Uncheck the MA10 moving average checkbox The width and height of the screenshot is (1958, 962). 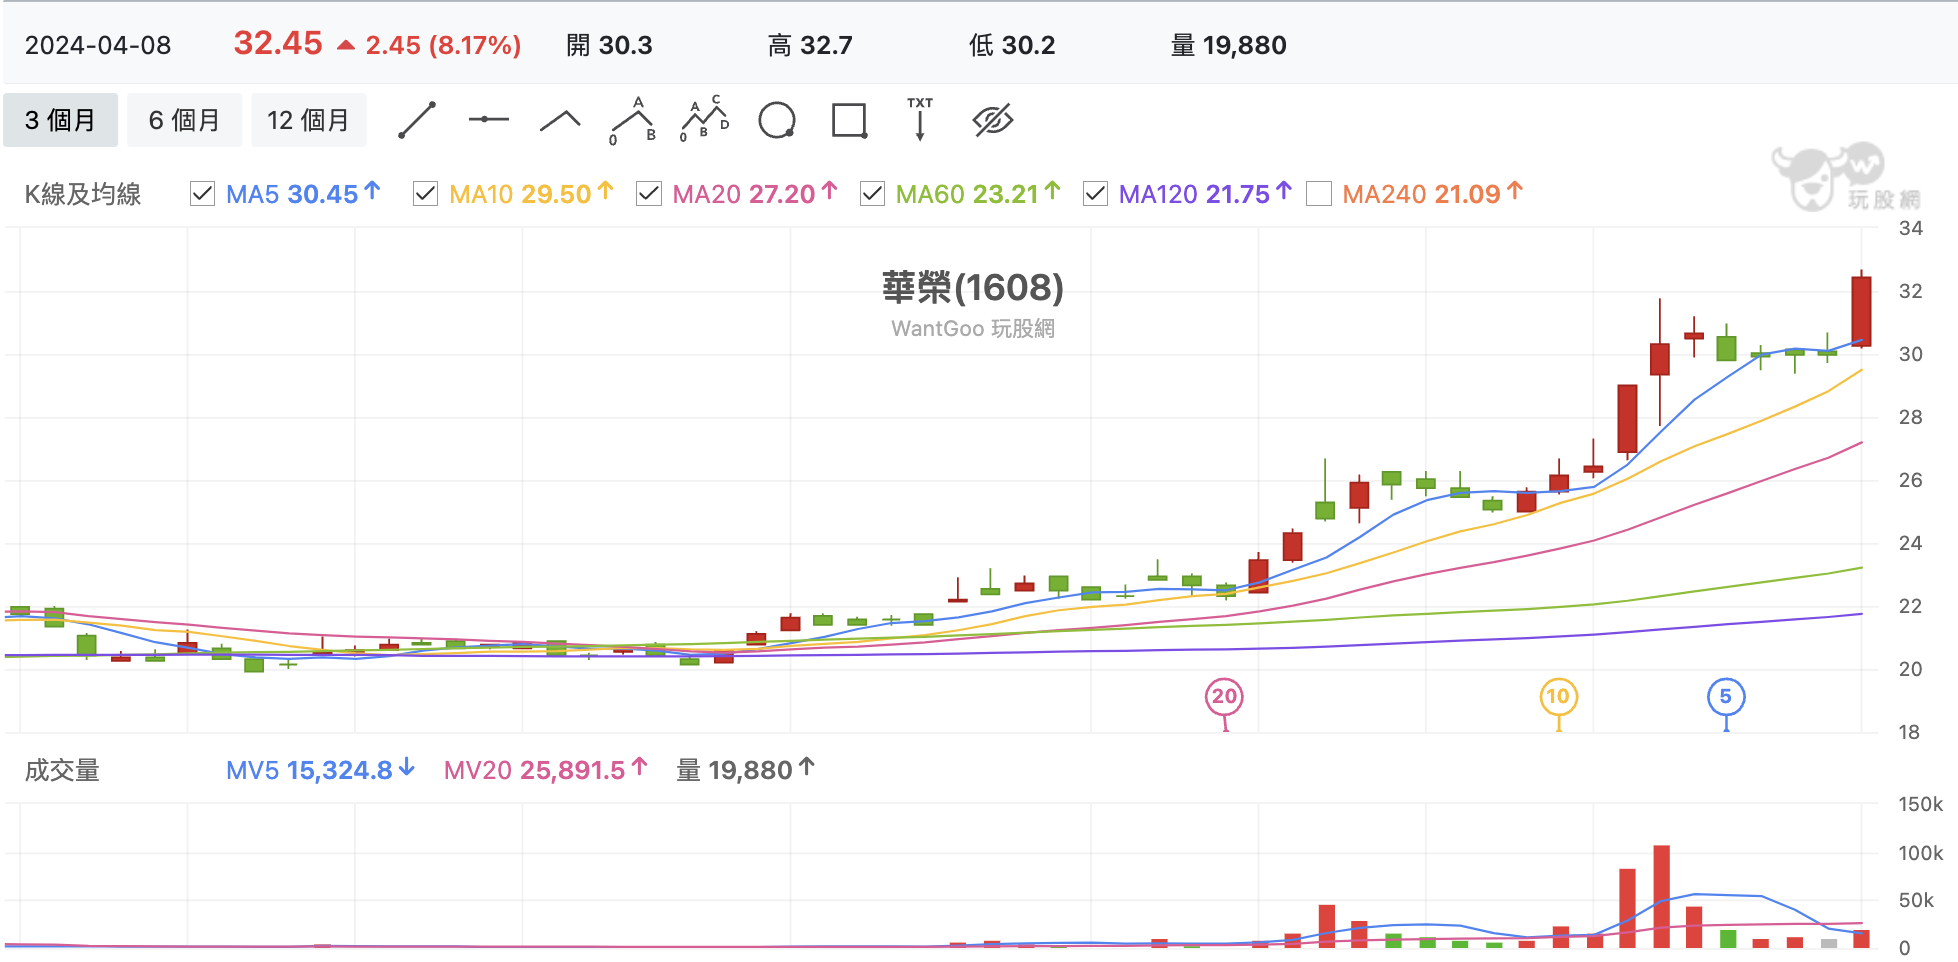click(425, 194)
